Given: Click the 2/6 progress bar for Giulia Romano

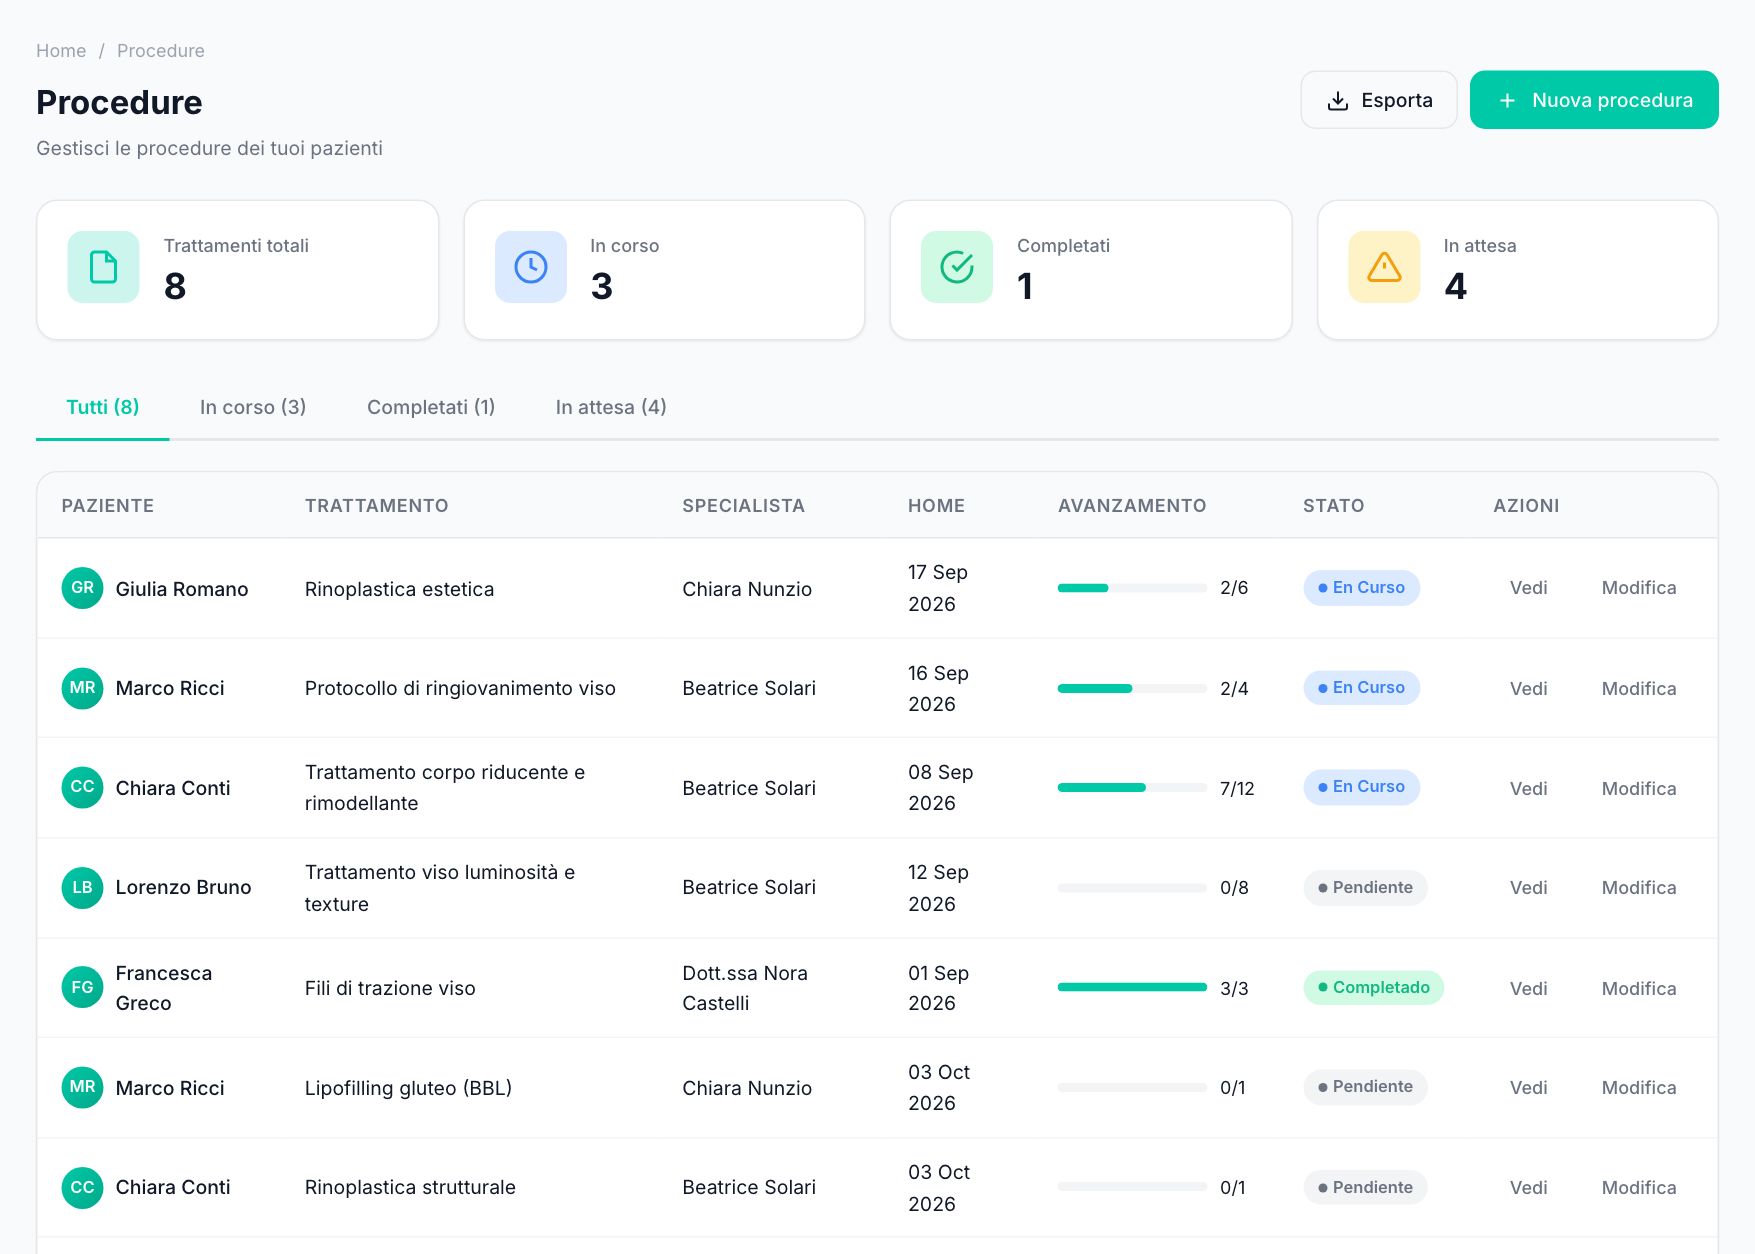Looking at the screenshot, I should coord(1132,588).
